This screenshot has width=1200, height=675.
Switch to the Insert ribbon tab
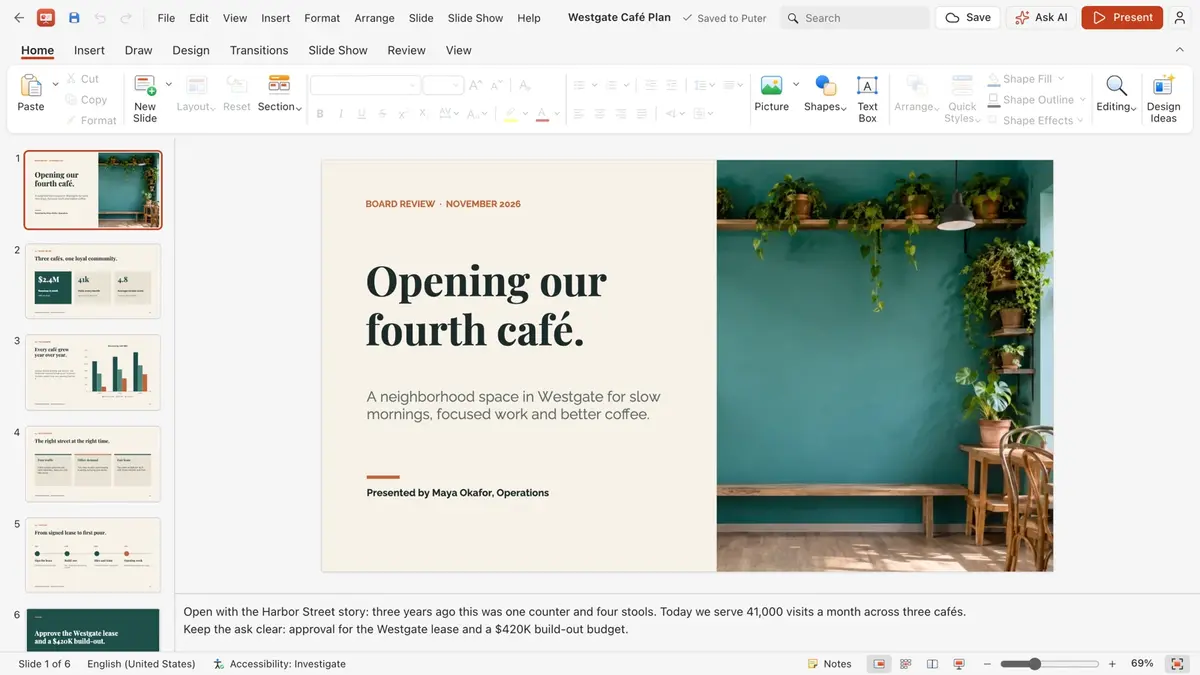(89, 50)
